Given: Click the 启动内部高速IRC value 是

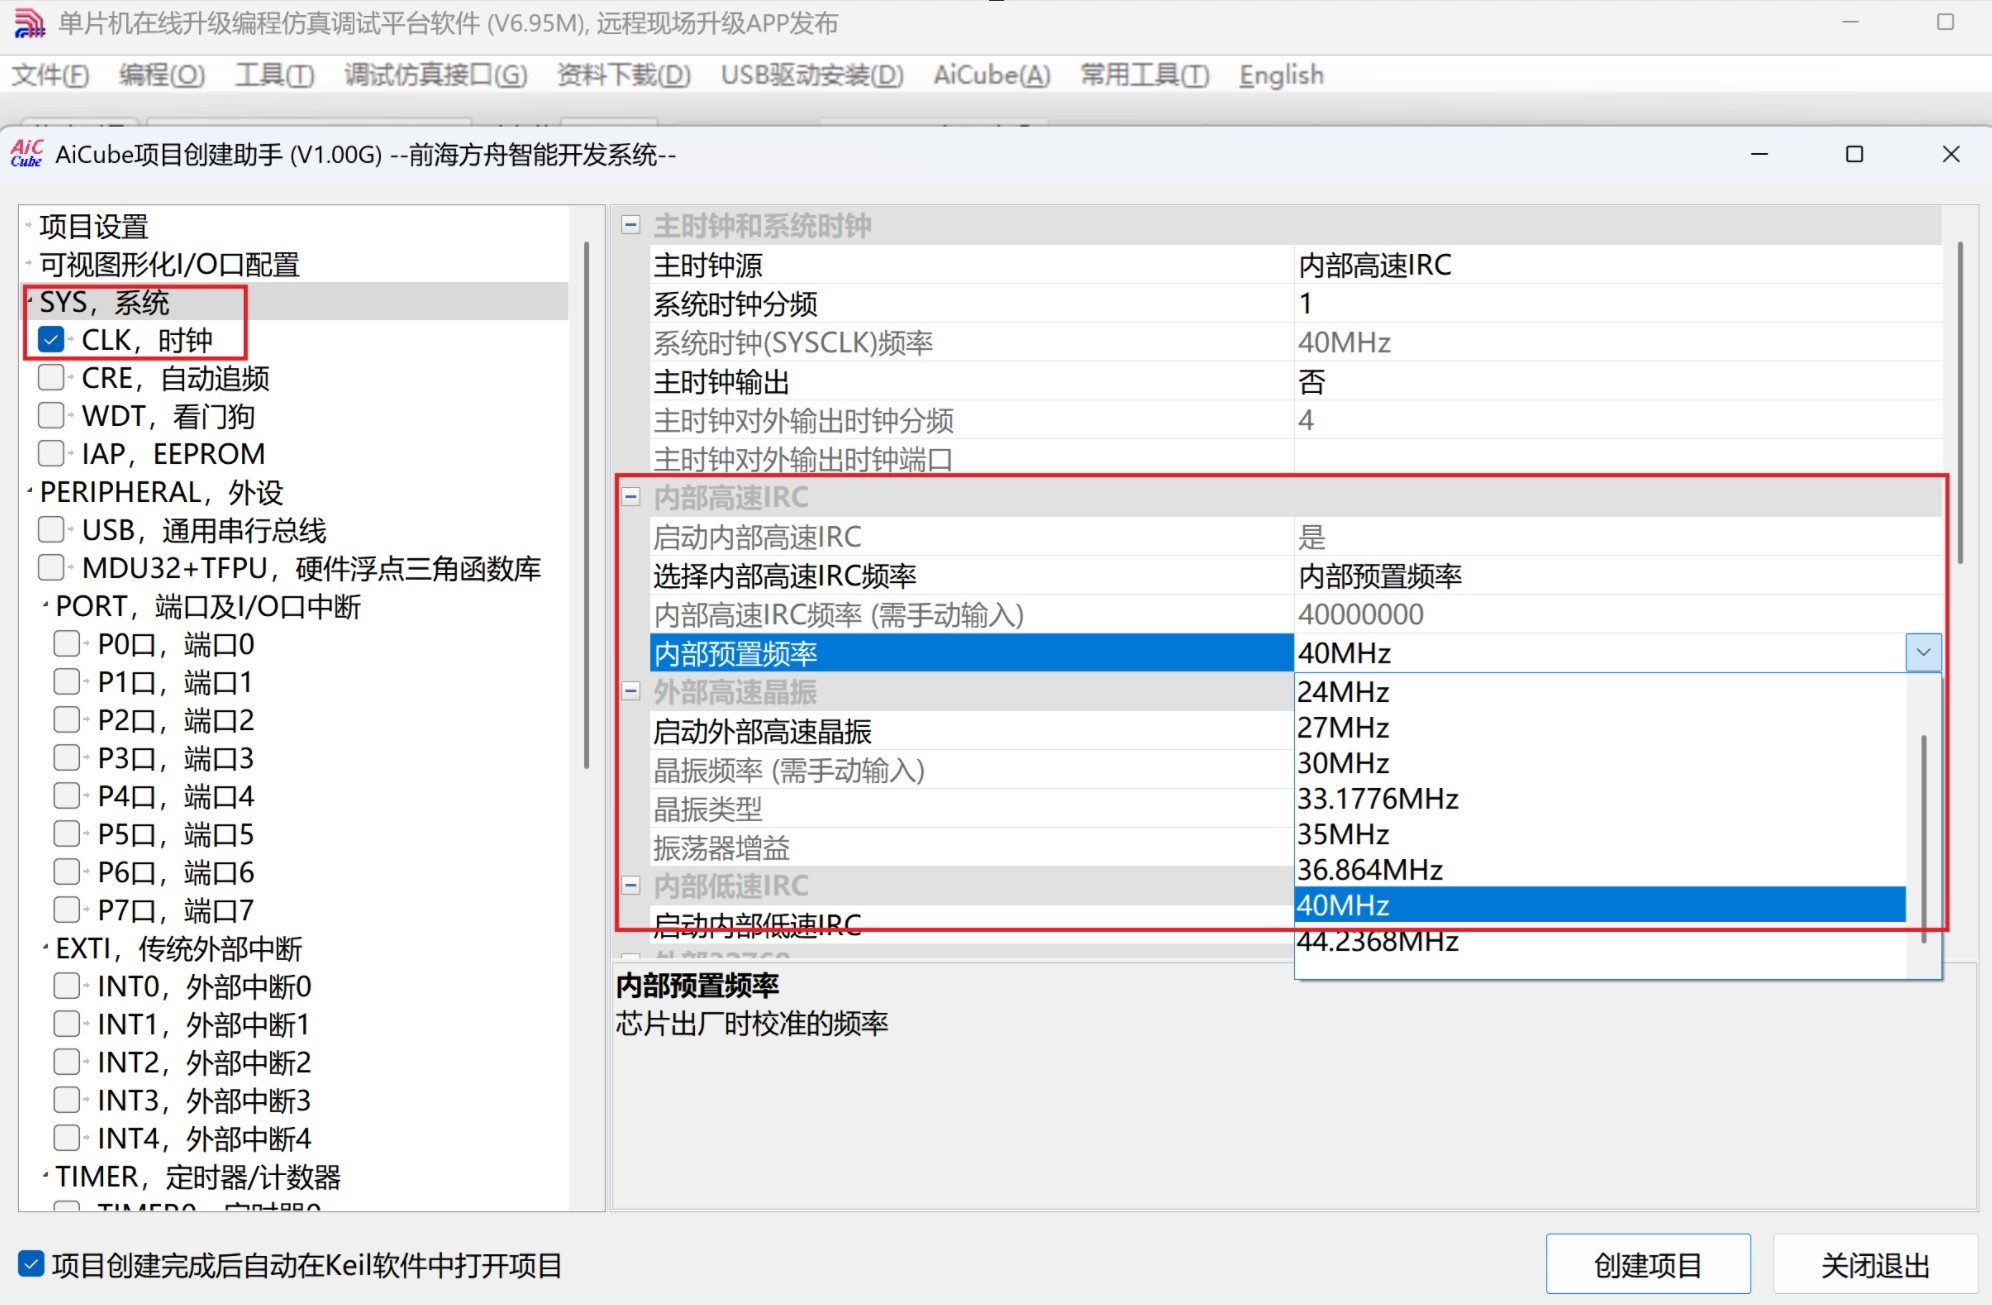Looking at the screenshot, I should 1617,537.
